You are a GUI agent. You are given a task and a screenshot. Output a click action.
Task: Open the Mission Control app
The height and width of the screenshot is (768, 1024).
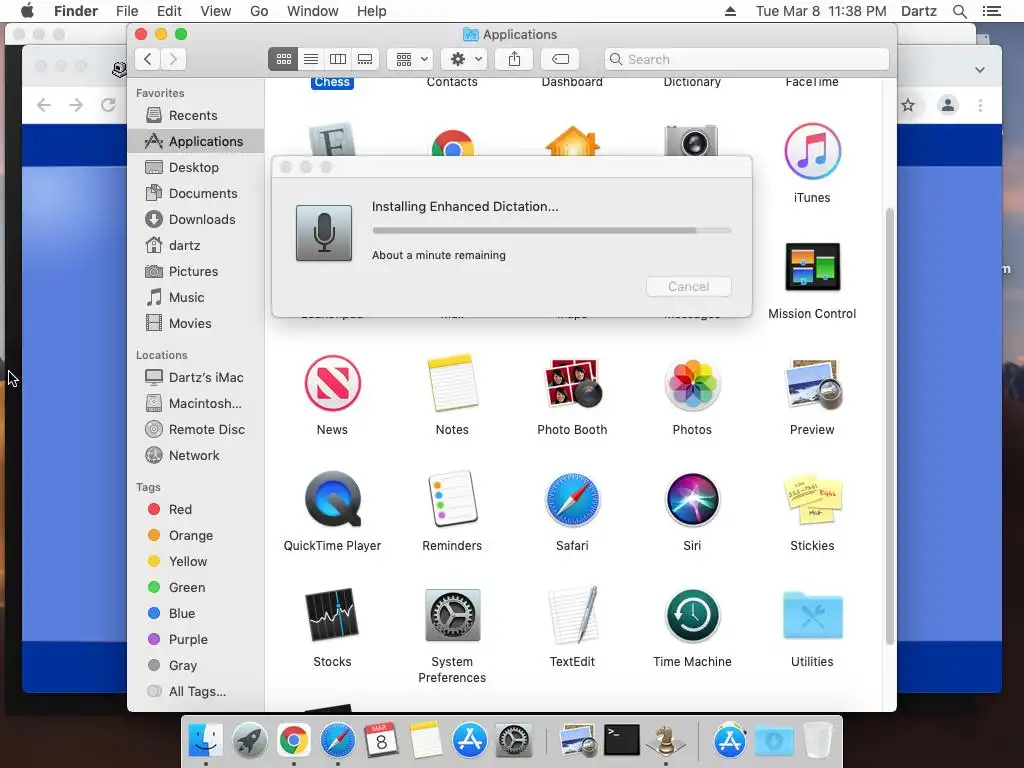click(x=812, y=266)
